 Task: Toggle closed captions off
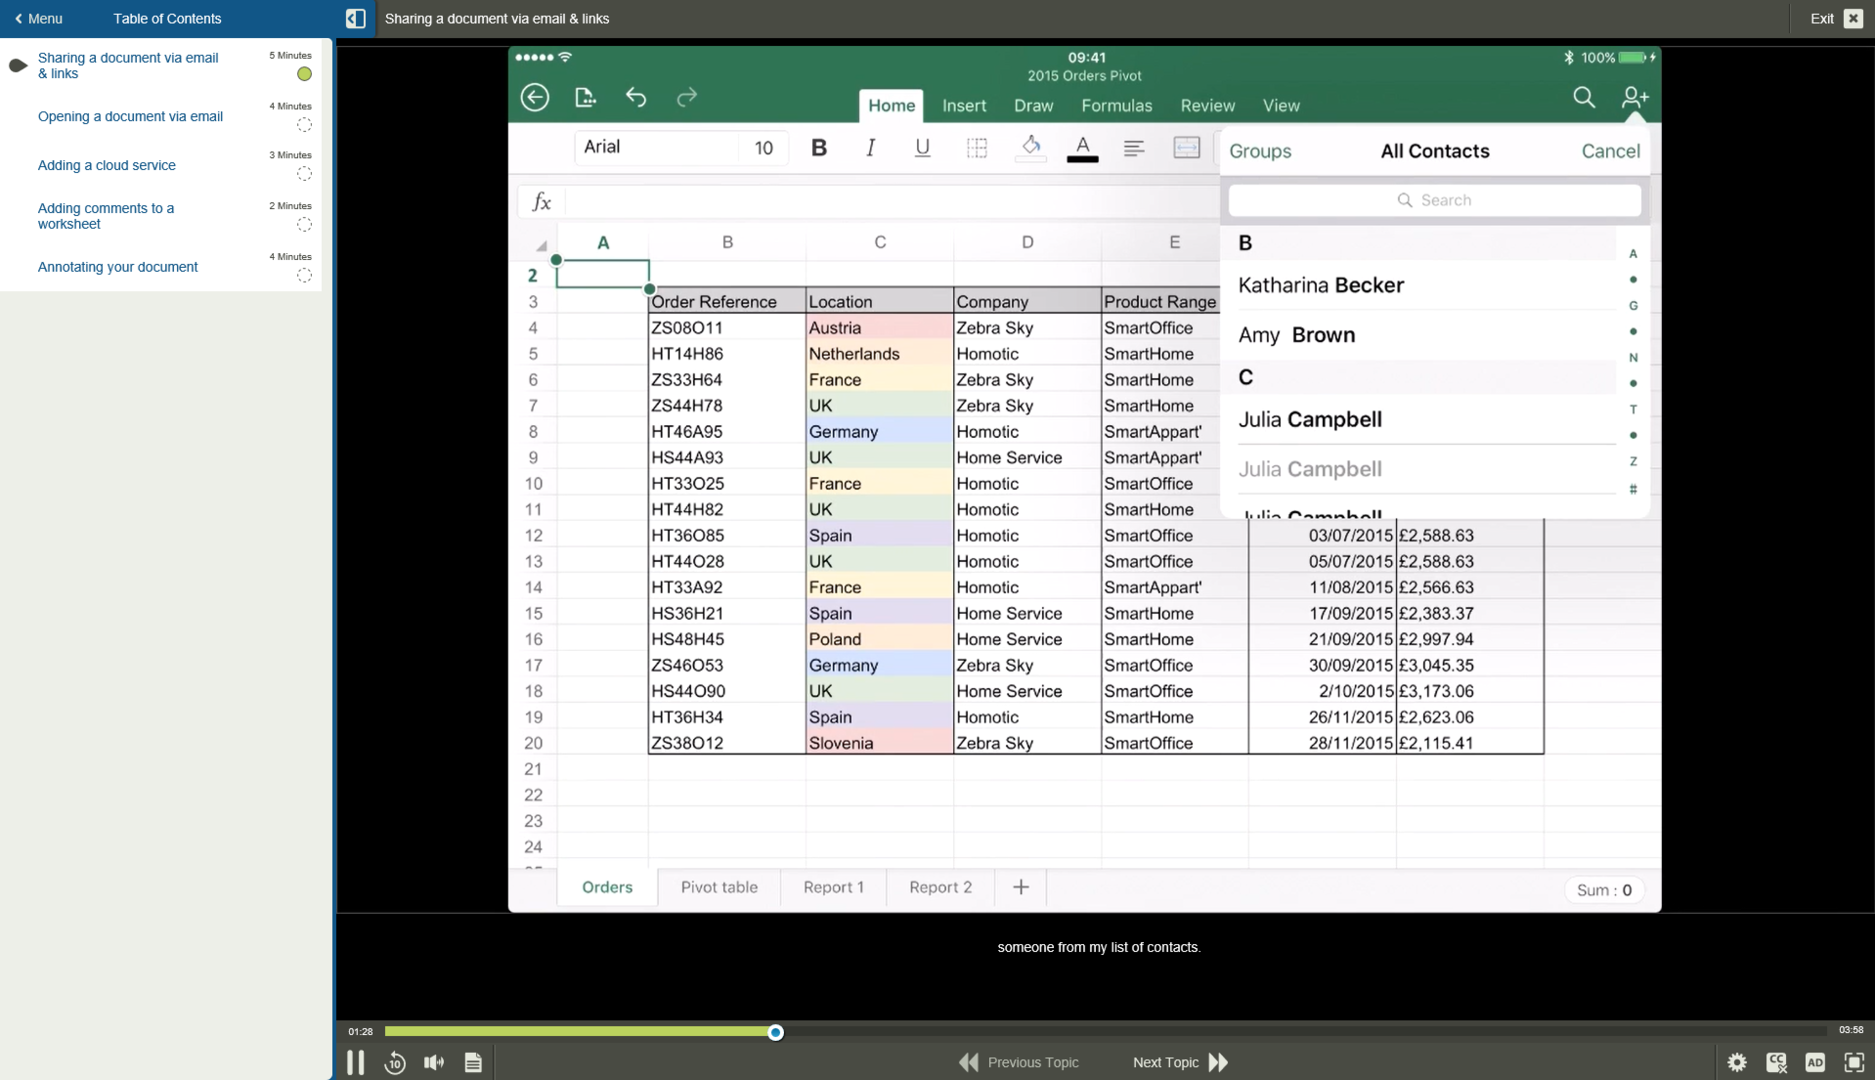coord(1777,1062)
